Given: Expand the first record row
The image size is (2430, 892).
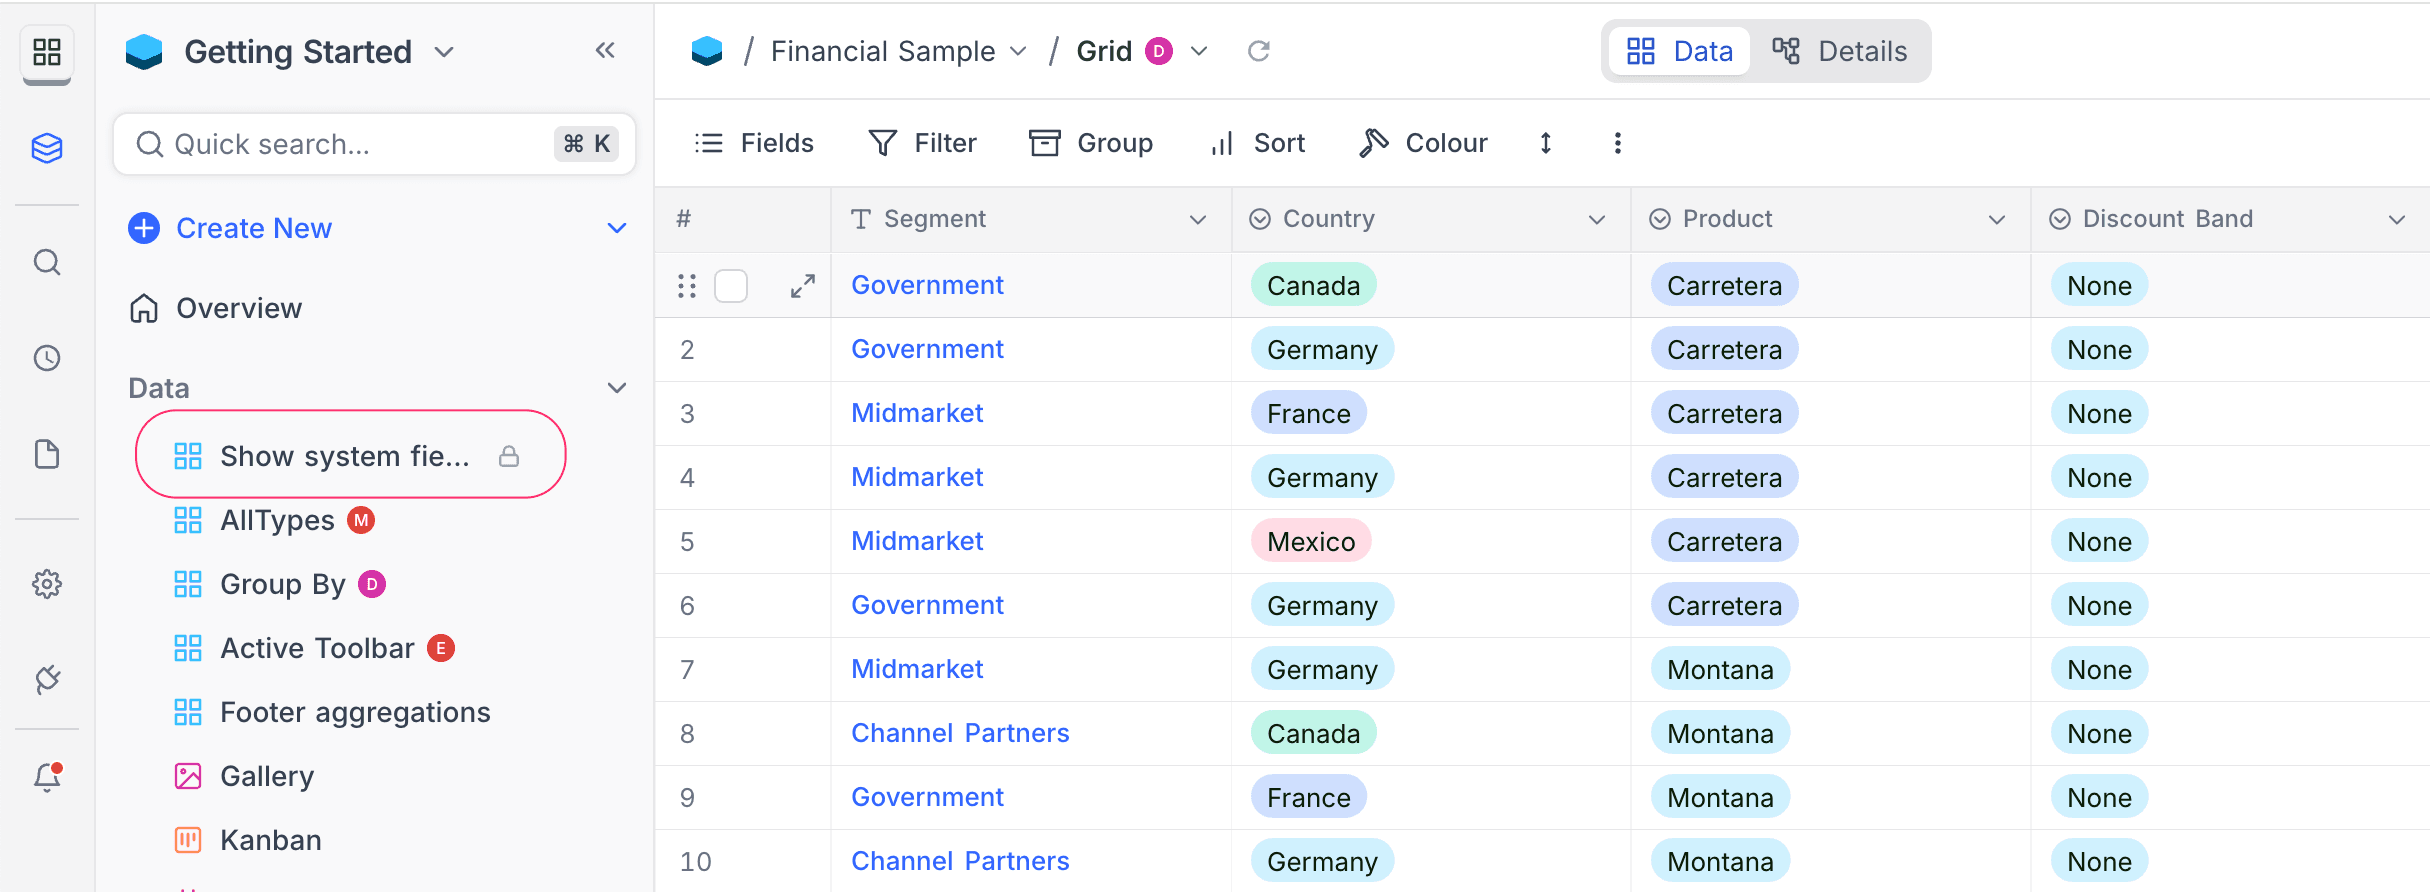Looking at the screenshot, I should point(802,286).
